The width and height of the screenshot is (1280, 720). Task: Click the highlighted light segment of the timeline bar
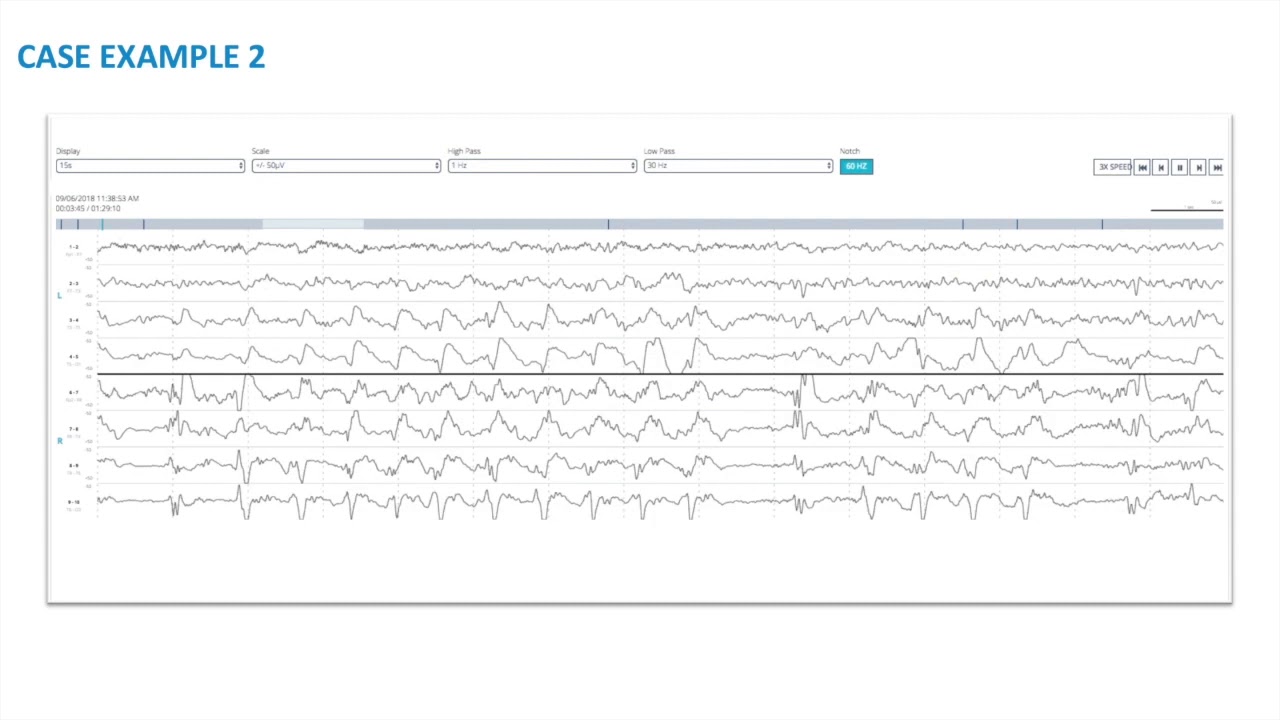tap(313, 224)
